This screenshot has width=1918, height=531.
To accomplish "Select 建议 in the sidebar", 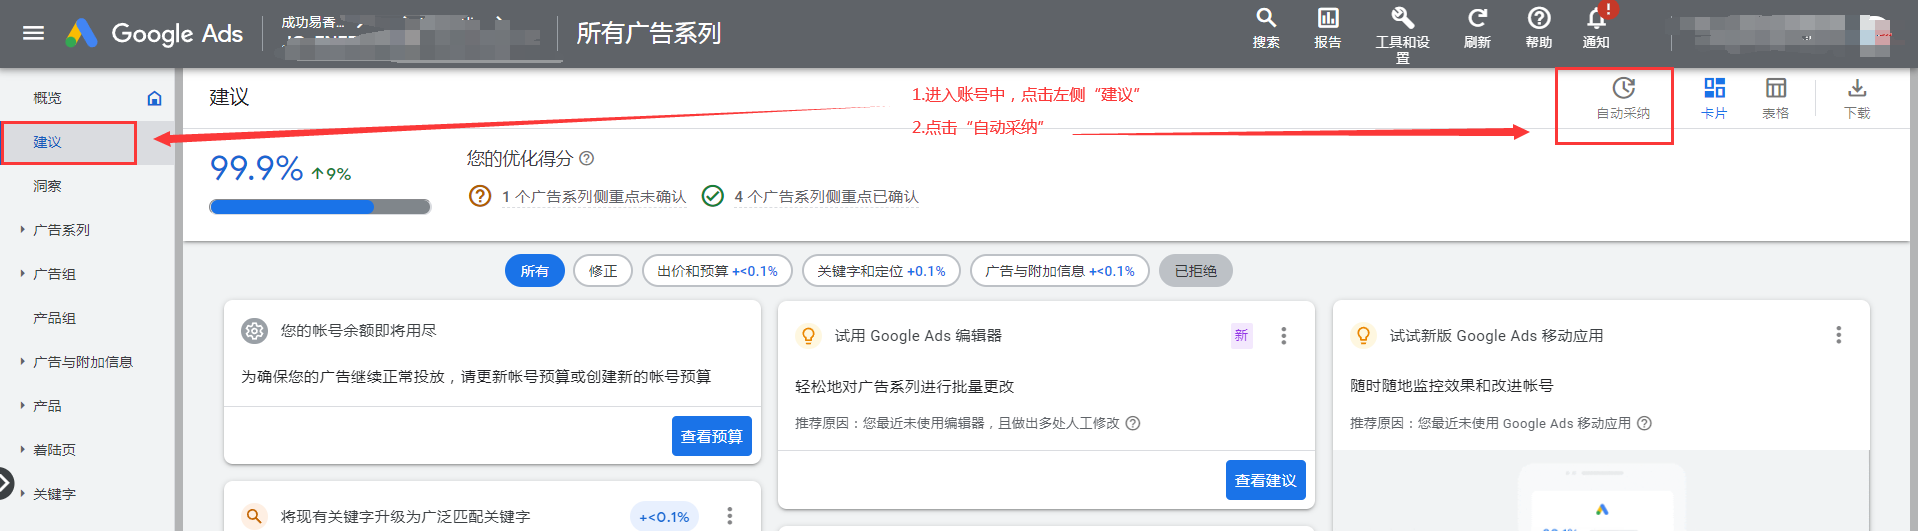I will point(47,142).
